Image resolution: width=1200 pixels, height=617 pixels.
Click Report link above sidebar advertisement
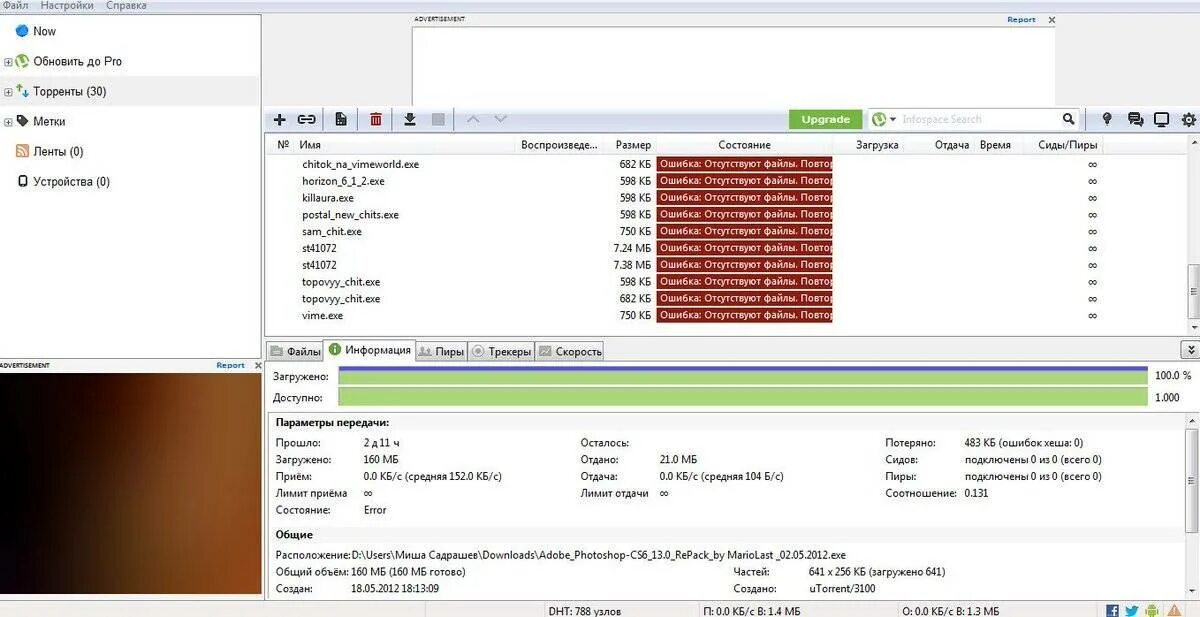[230, 365]
